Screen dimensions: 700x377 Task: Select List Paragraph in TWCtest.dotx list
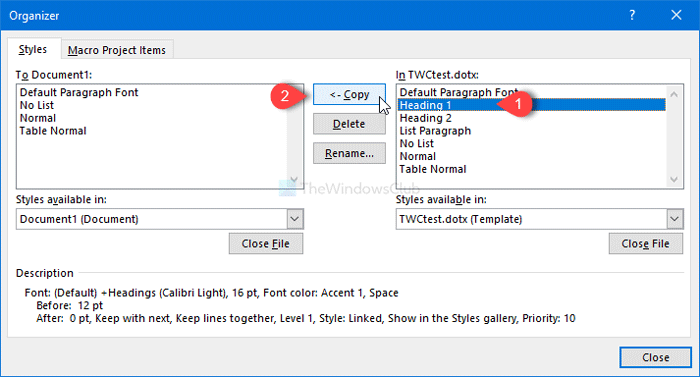pos(435,131)
